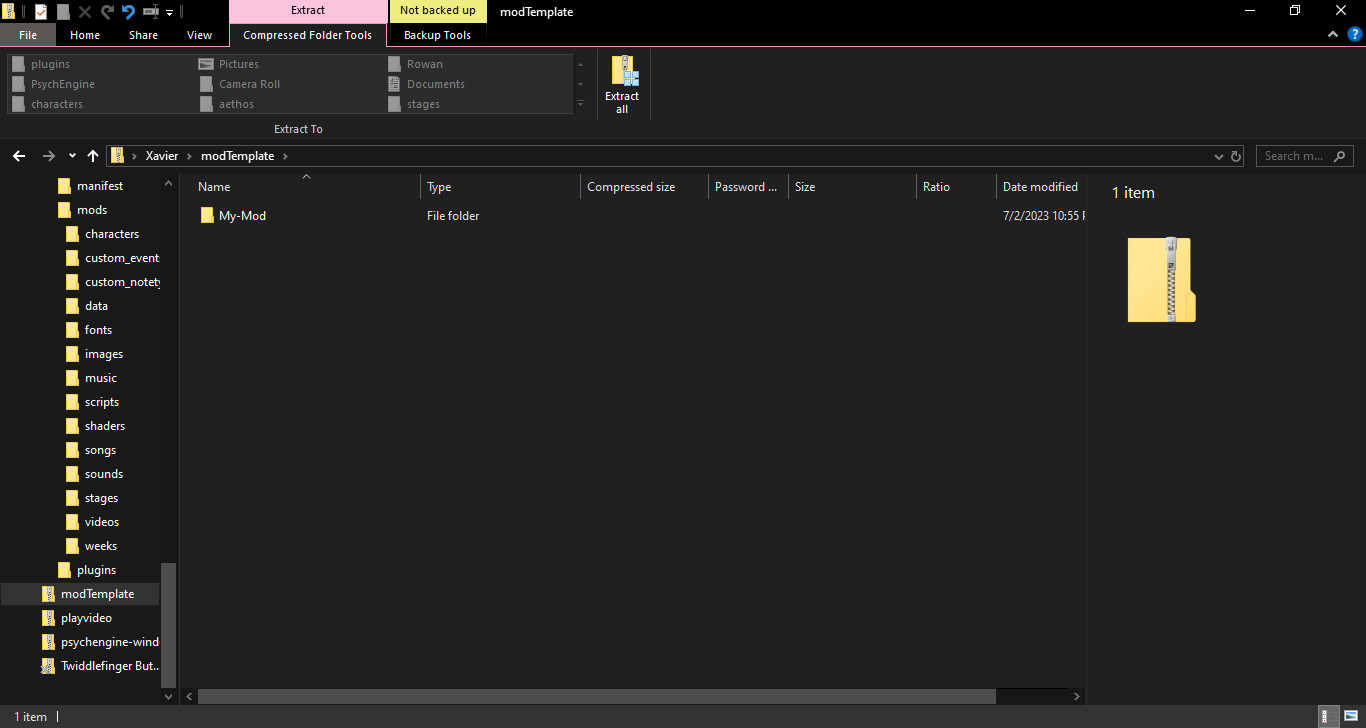Screen dimensions: 1366x728
Task: Sort files by Name column header
Action: [x=214, y=187]
